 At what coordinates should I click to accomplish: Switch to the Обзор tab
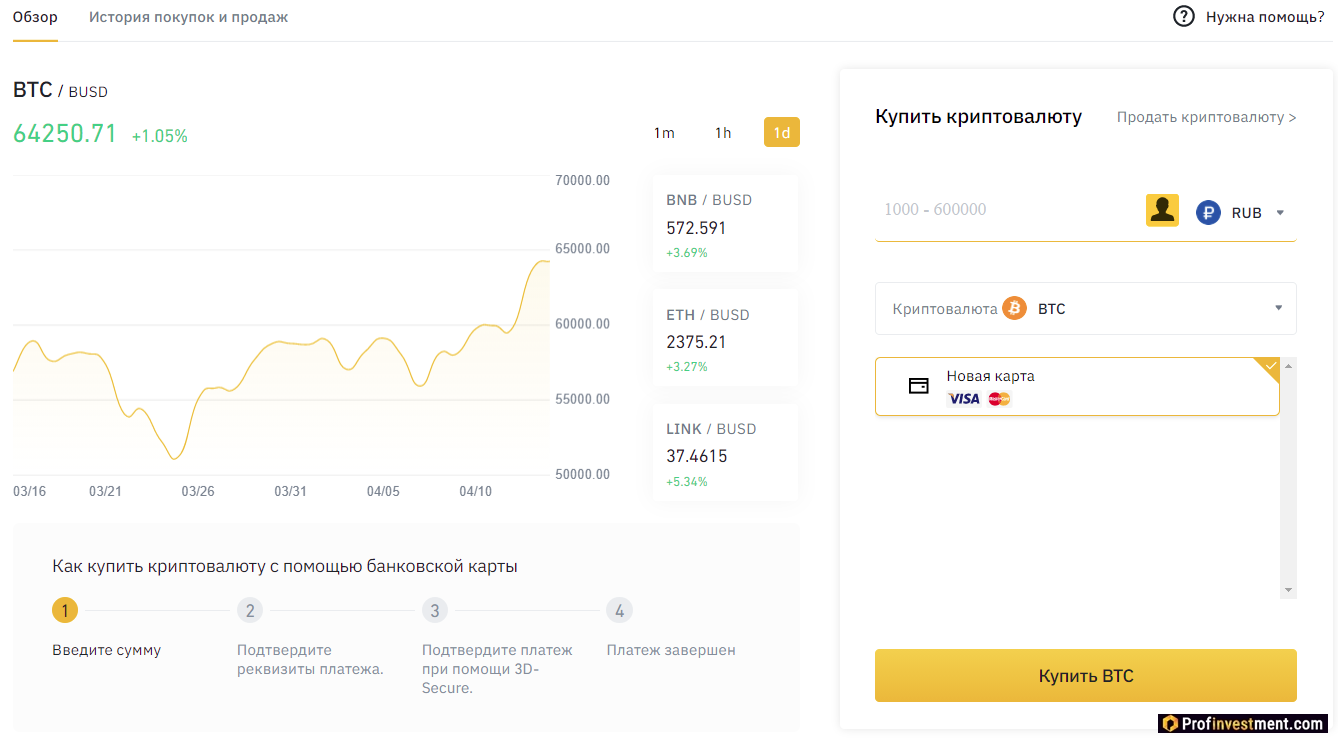(35, 17)
